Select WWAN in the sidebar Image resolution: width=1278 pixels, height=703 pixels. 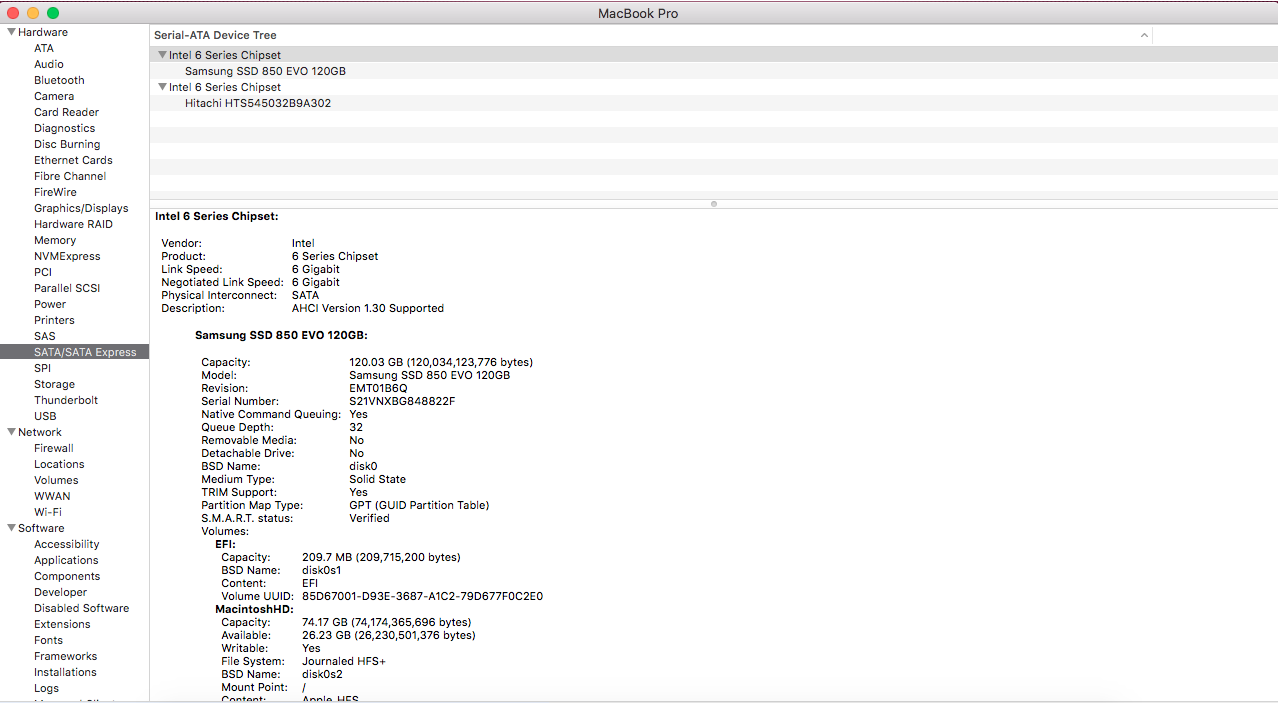[x=52, y=496]
